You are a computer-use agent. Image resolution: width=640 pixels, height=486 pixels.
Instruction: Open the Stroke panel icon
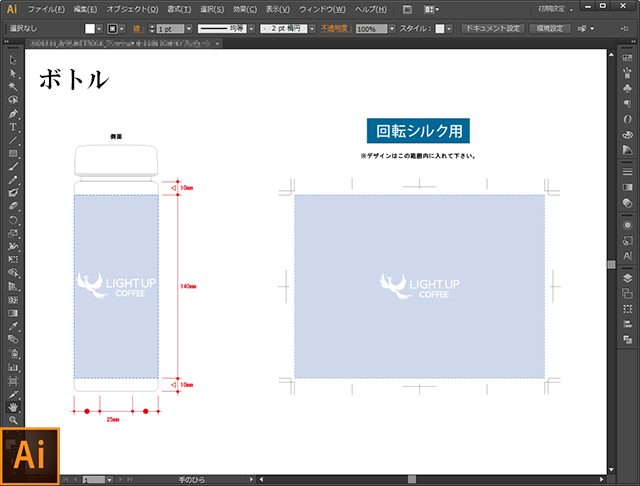click(x=628, y=172)
